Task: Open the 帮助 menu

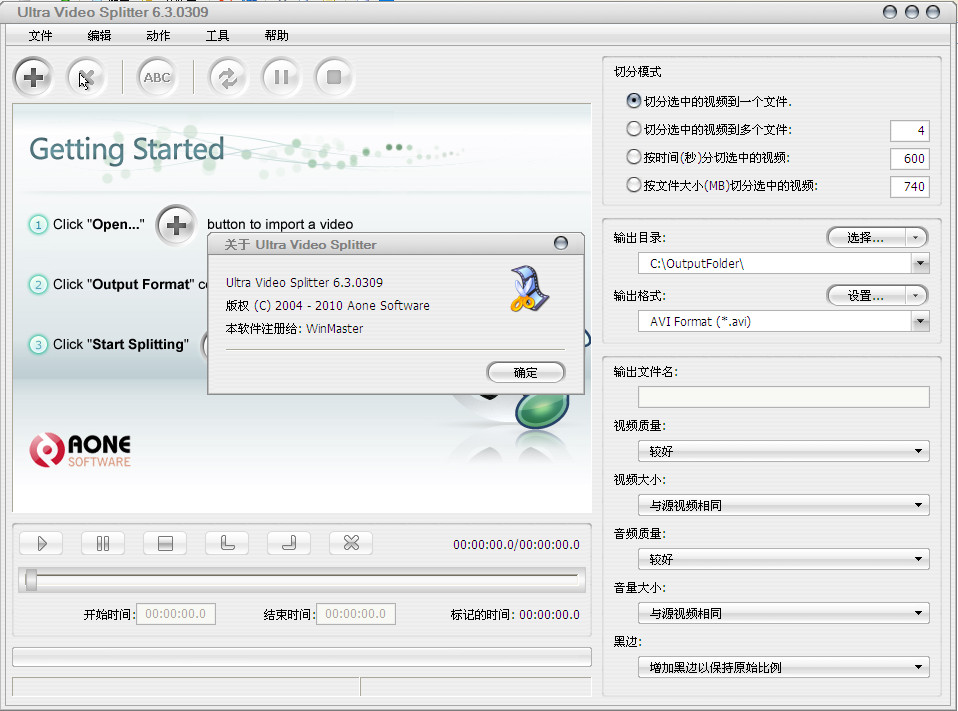Action: click(x=276, y=35)
